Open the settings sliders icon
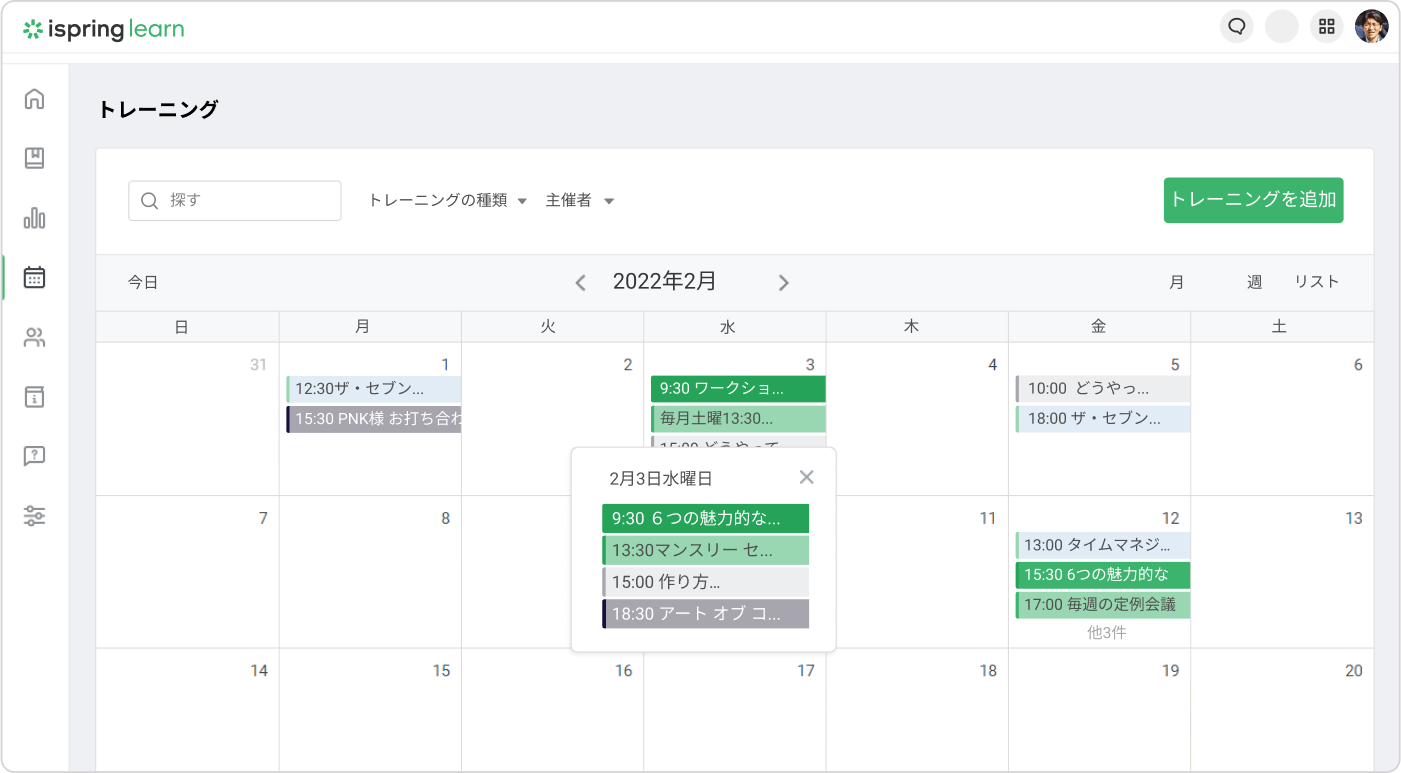Viewport: 1401px width, 773px height. click(x=35, y=516)
